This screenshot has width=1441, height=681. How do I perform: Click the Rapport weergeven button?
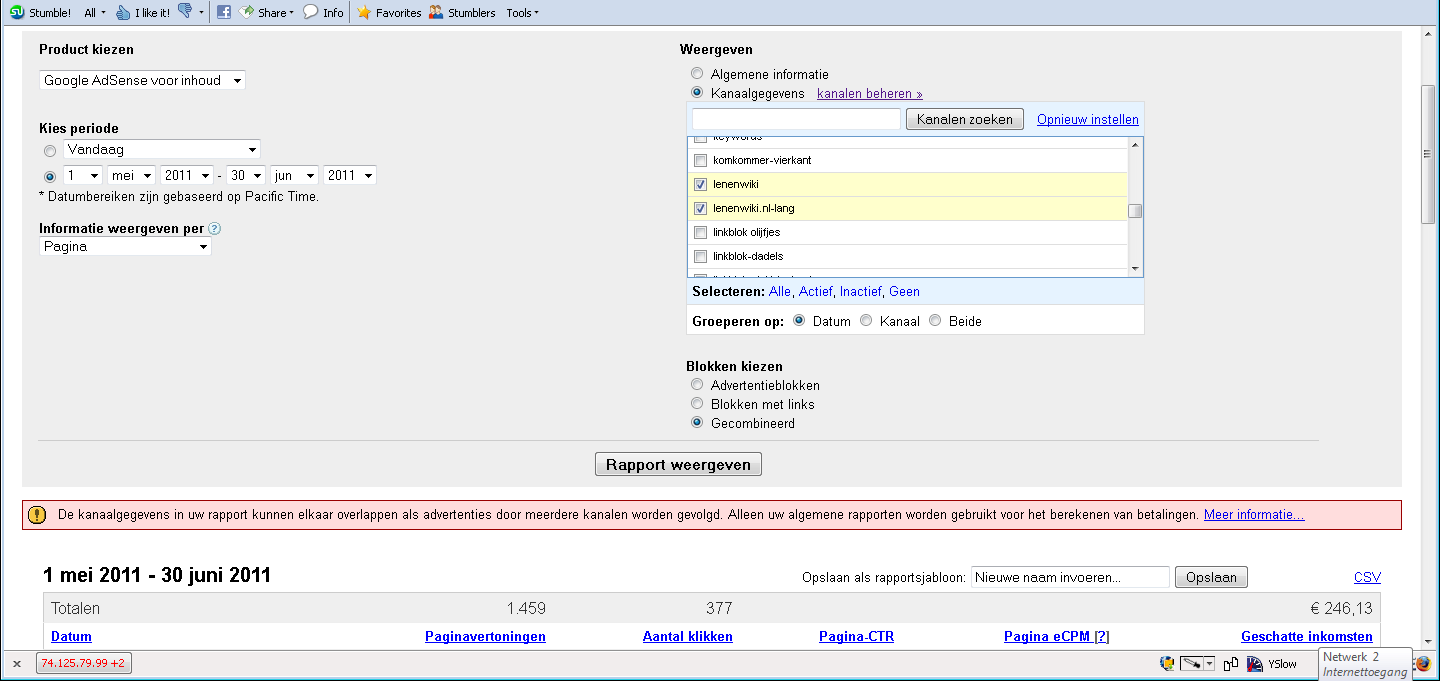click(678, 465)
